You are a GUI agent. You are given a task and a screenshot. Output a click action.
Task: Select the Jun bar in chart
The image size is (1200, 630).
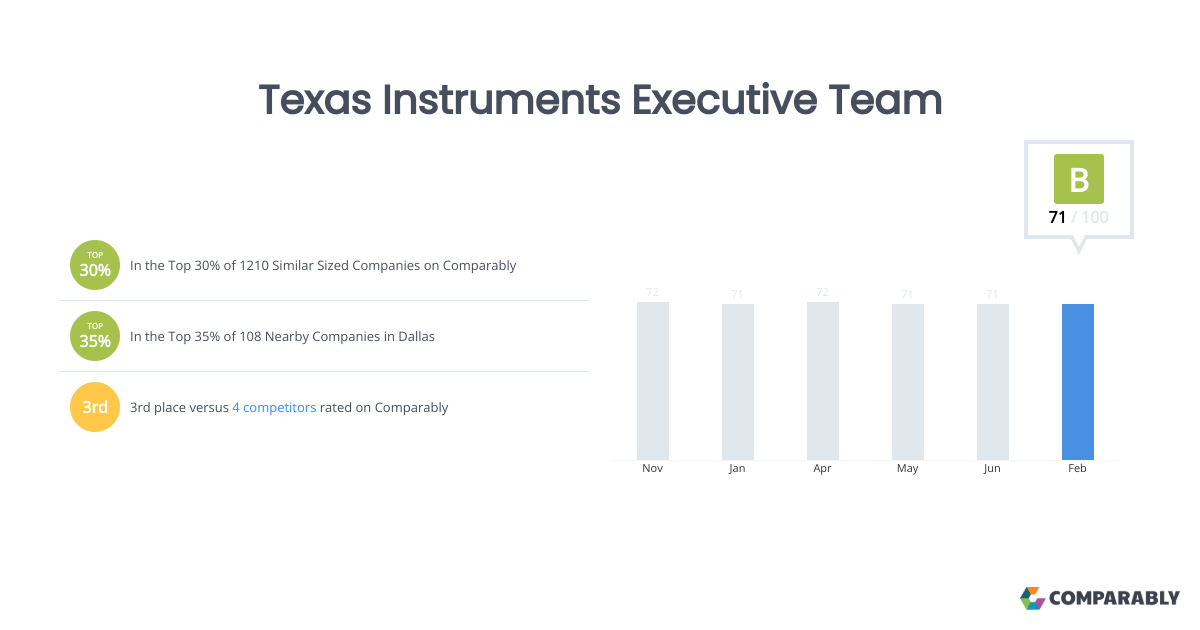point(992,382)
